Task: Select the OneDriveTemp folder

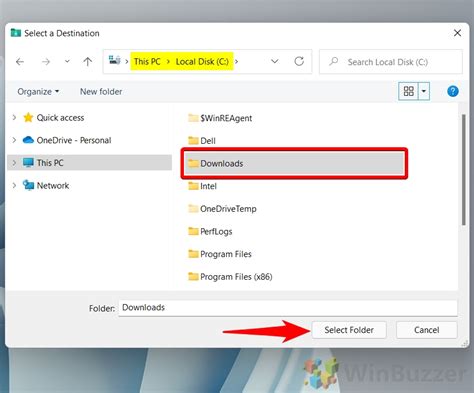Action: [222, 209]
